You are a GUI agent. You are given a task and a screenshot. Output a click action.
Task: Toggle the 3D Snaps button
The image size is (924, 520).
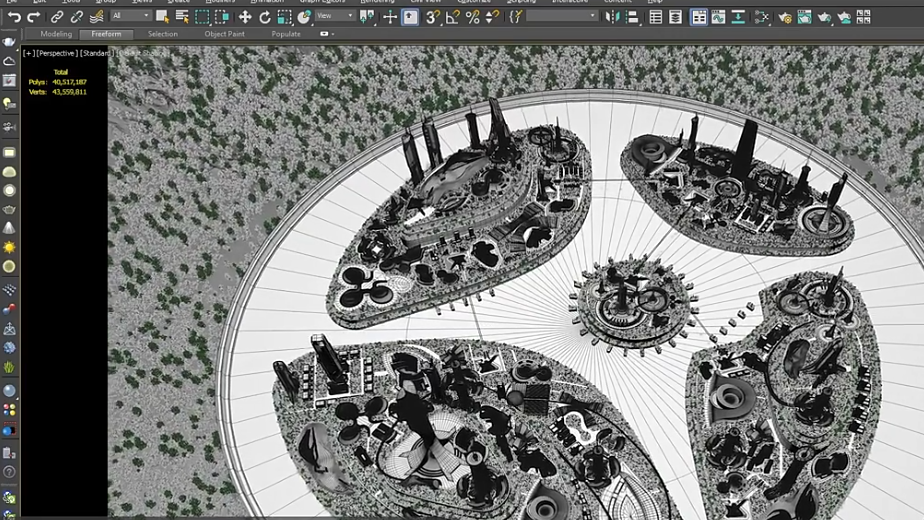coord(432,17)
